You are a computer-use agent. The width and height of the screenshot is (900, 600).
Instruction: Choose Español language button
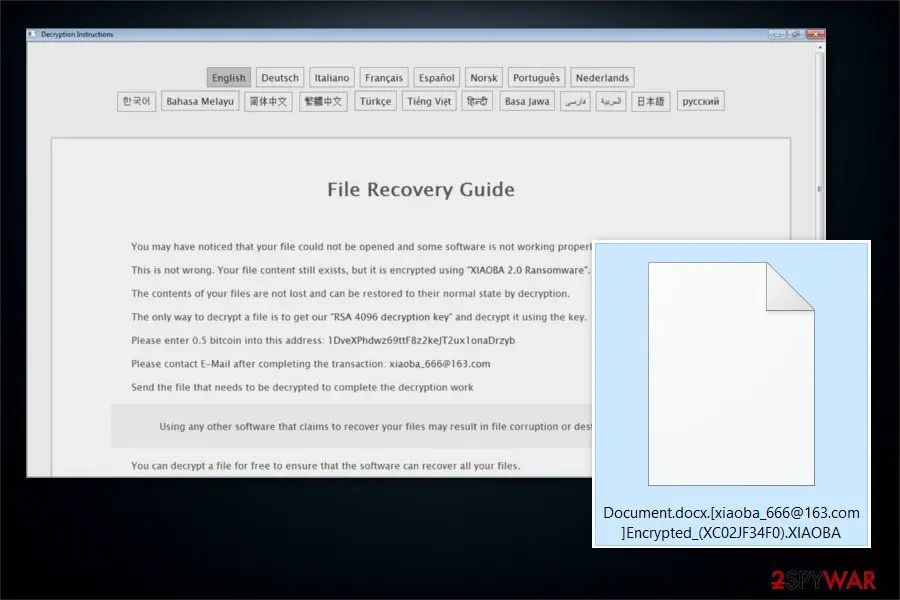pyautogui.click(x=436, y=78)
